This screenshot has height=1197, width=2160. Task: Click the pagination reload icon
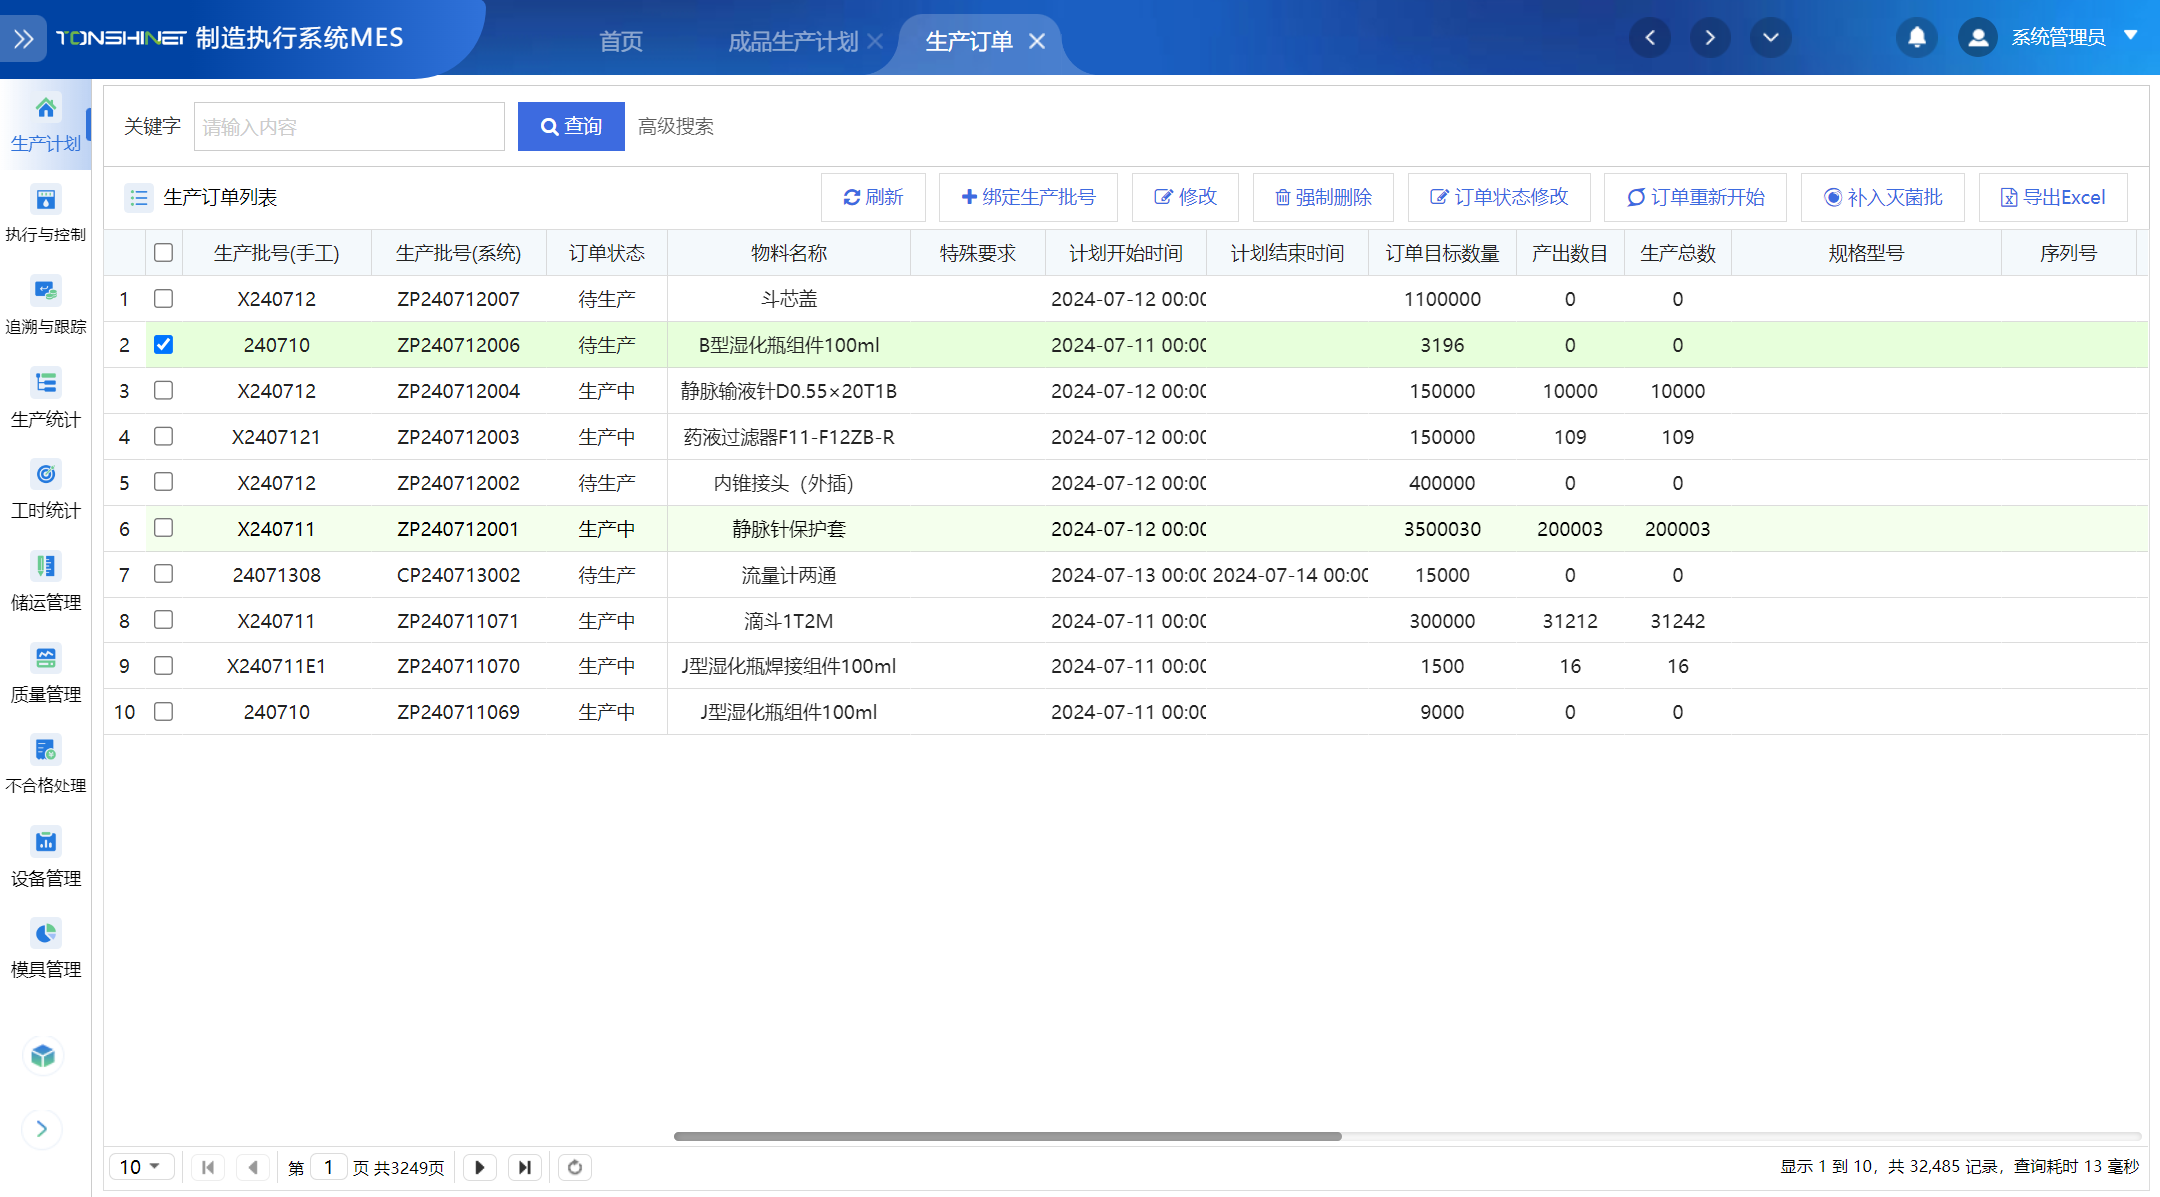[575, 1167]
